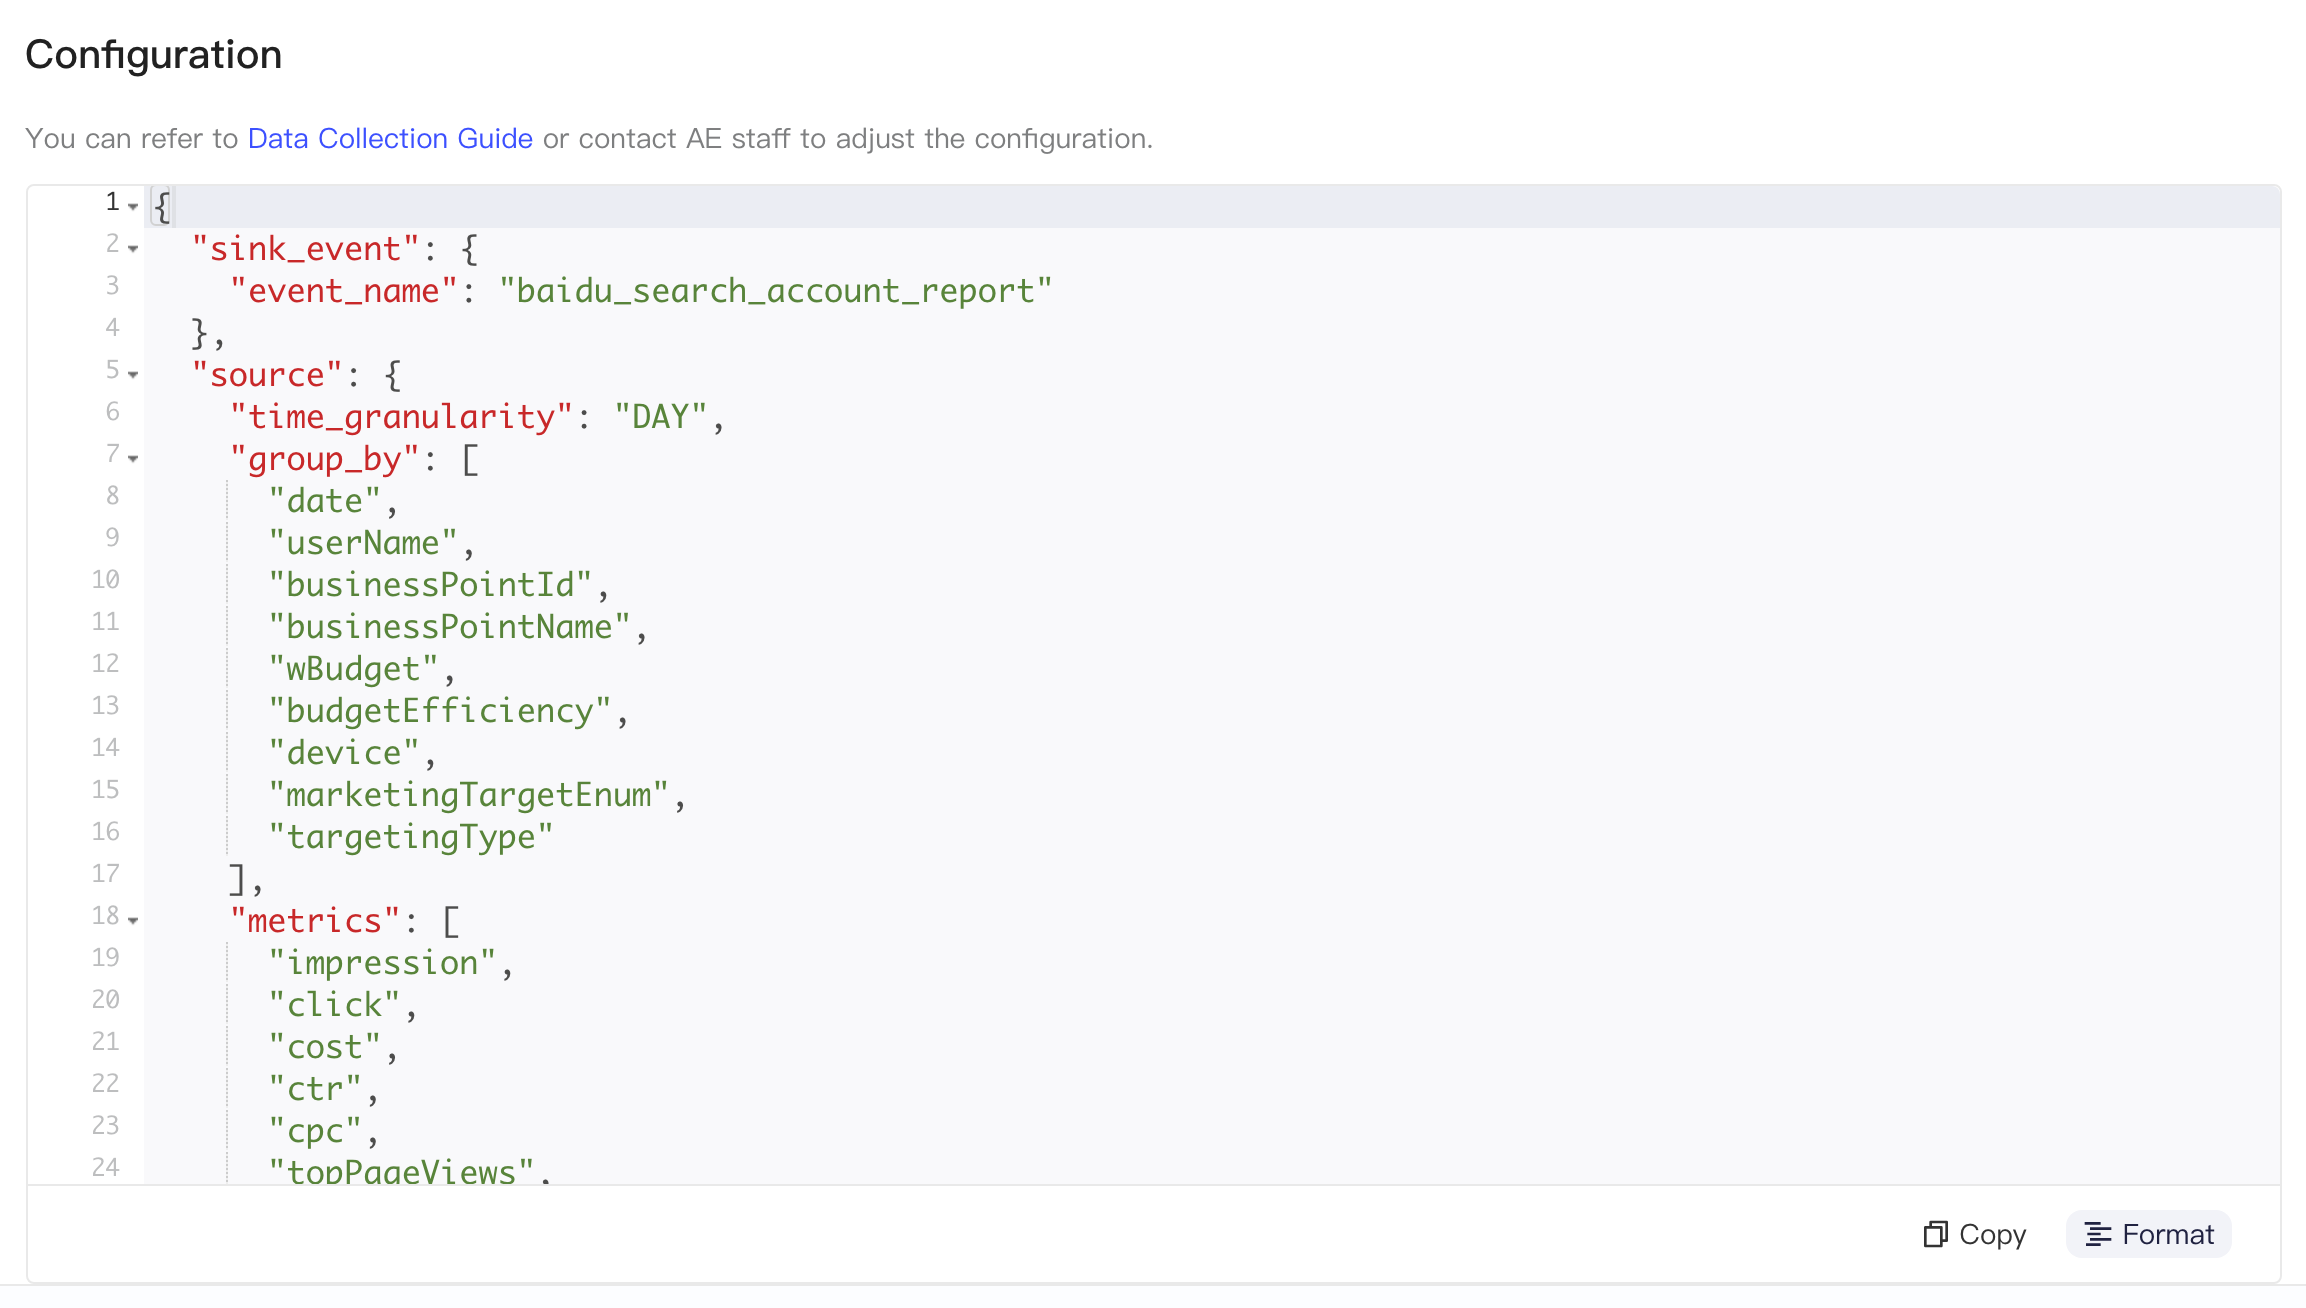Click the "impression" entry
Viewport: 2306px width, 1308px height.
coord(382,963)
